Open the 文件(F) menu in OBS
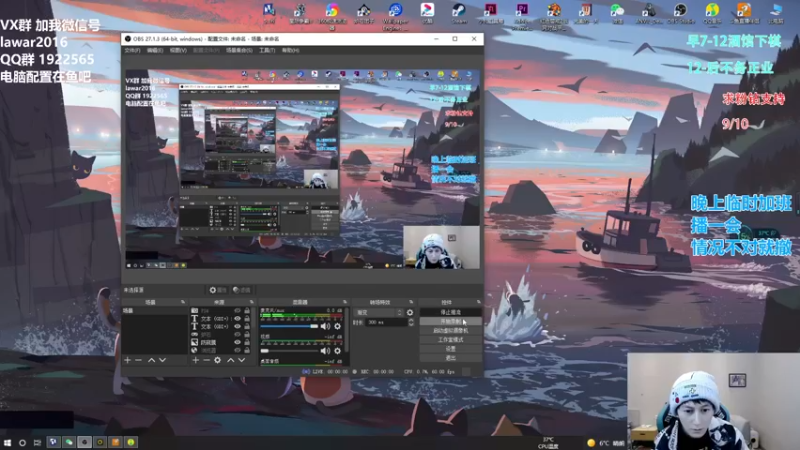This screenshot has width=800, height=450. click(132, 51)
